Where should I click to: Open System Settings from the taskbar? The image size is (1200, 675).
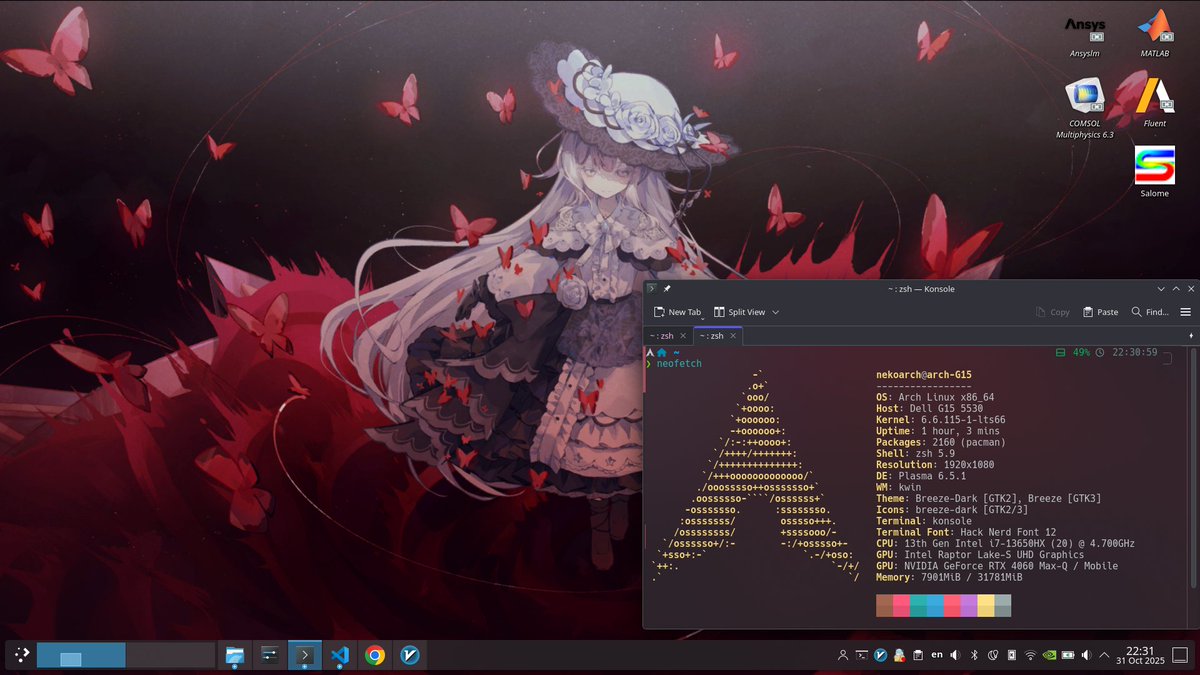(270, 655)
